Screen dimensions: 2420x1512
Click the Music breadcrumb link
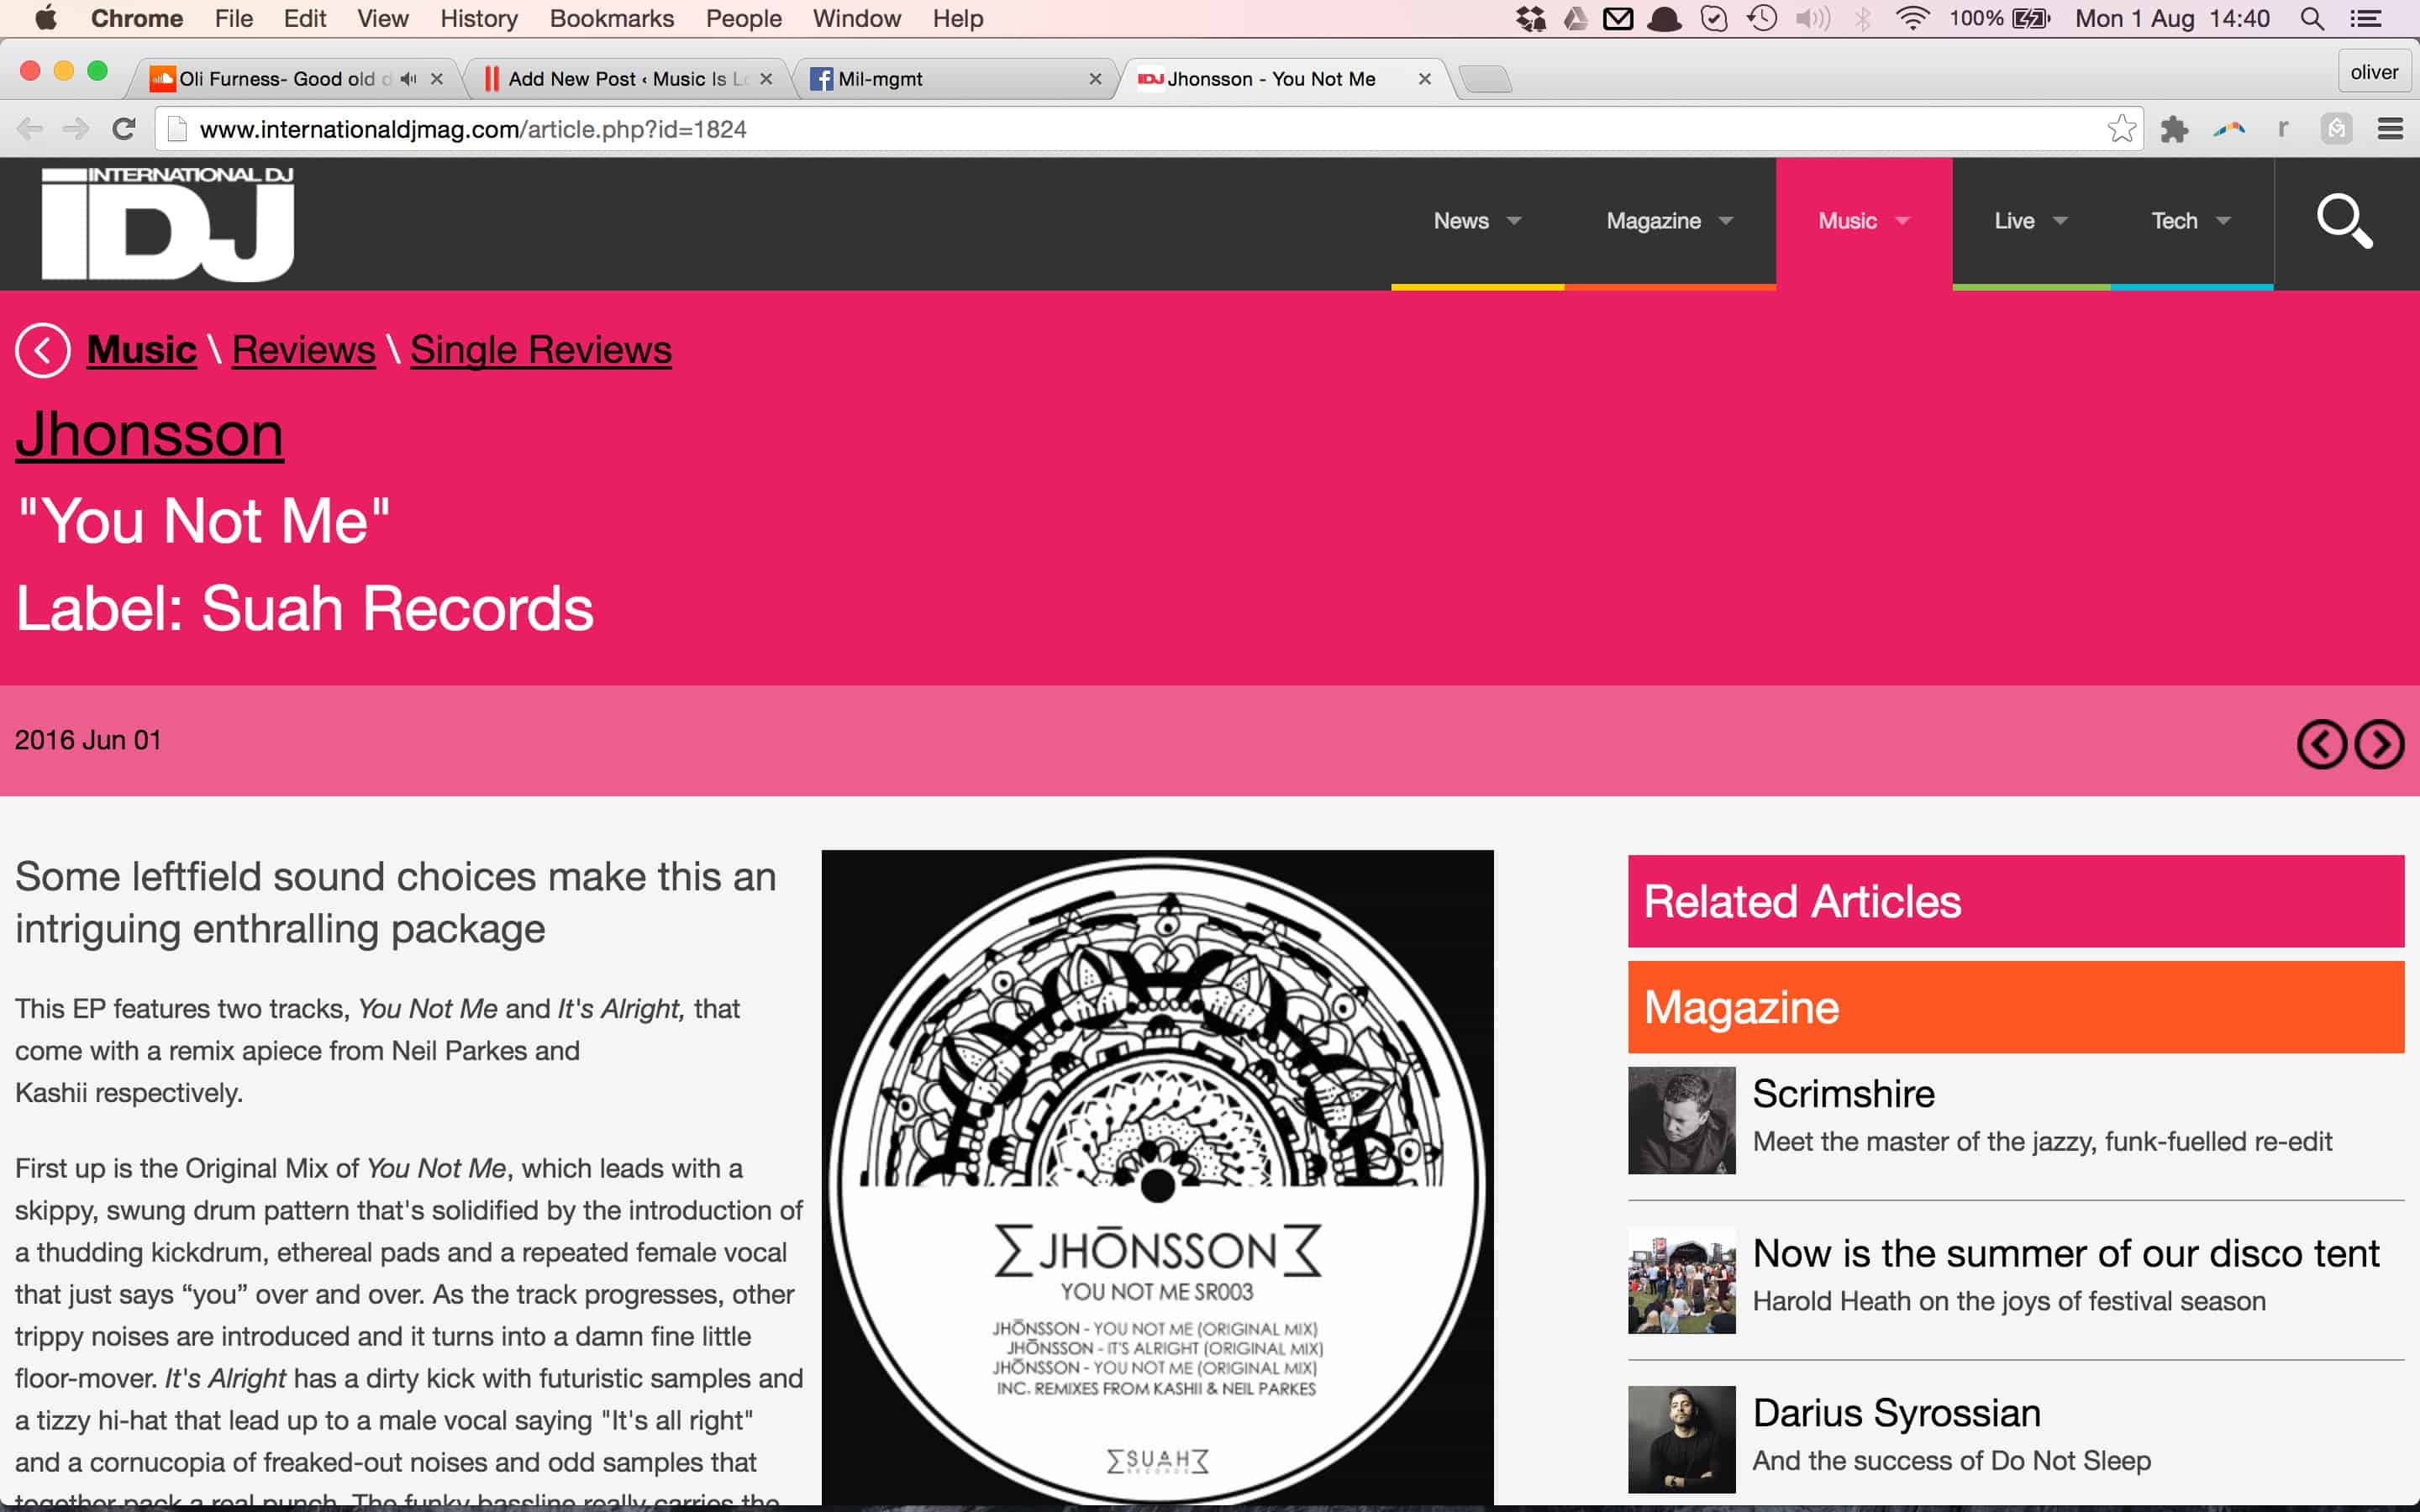coord(141,350)
